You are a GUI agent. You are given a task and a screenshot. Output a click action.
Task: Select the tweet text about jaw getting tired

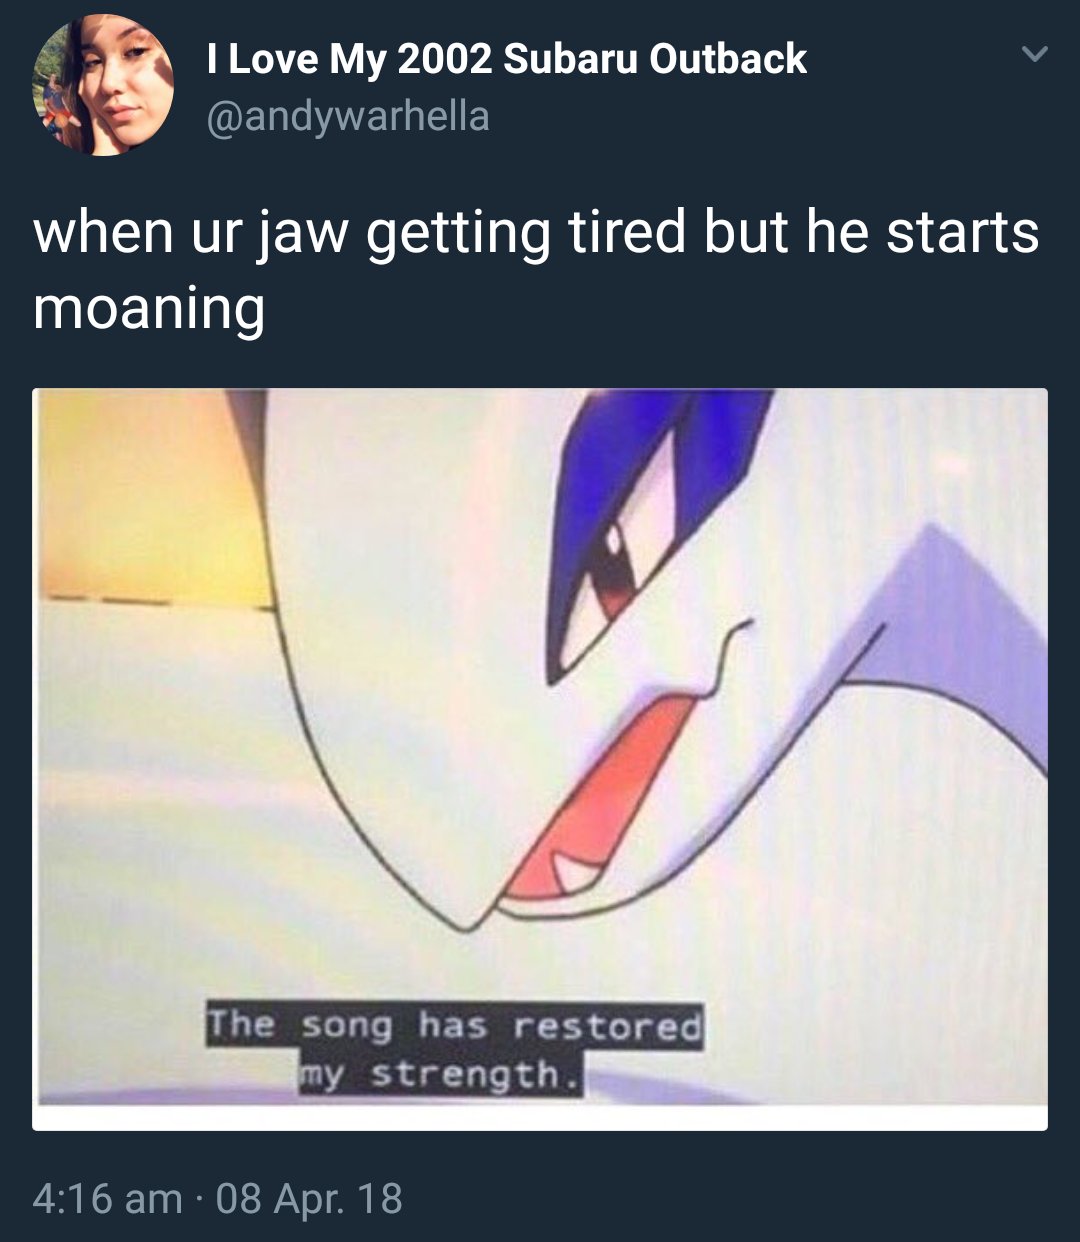(536, 269)
